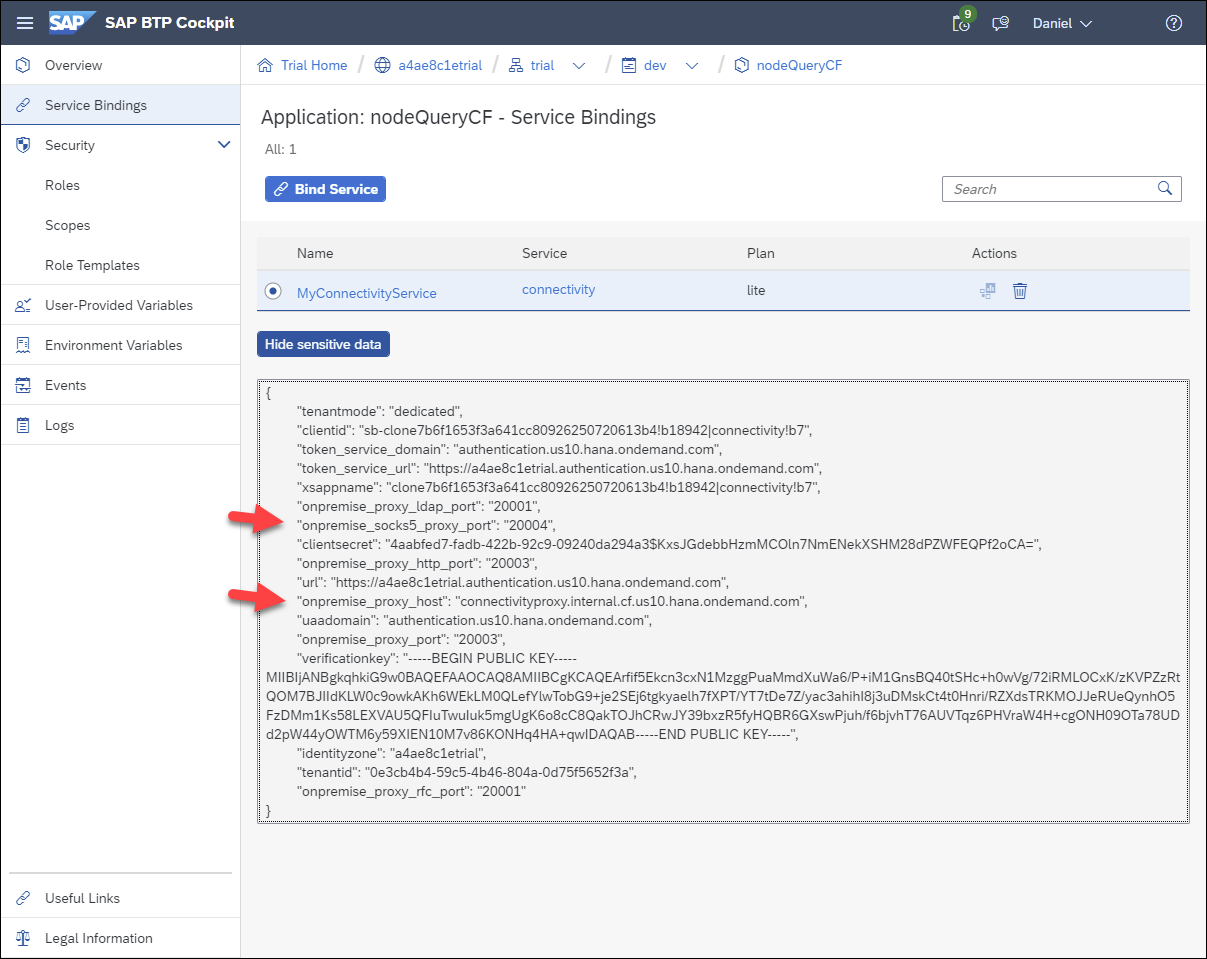Image resolution: width=1207 pixels, height=959 pixels.
Task: Open the MyConnectivityService link
Action: 367,293
